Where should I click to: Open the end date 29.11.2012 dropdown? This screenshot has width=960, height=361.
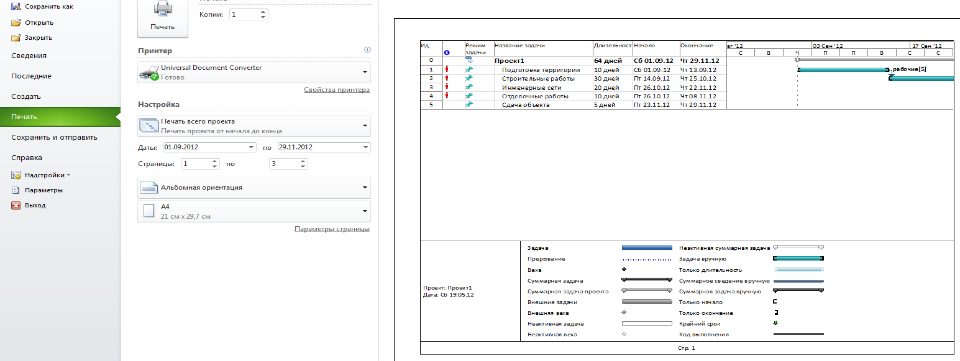pos(366,147)
